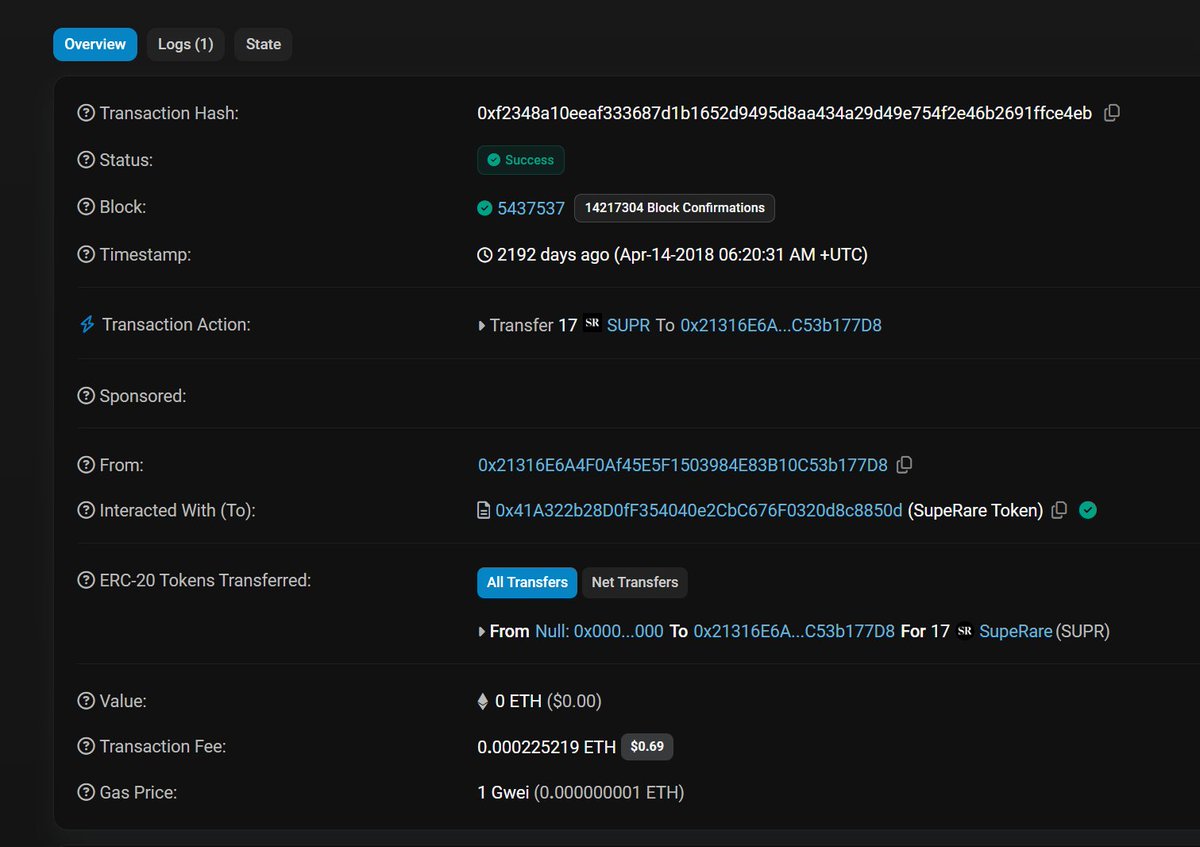Click the 14217304 Block Confirmations badge
Screen dimensions: 1200x847
coord(674,208)
